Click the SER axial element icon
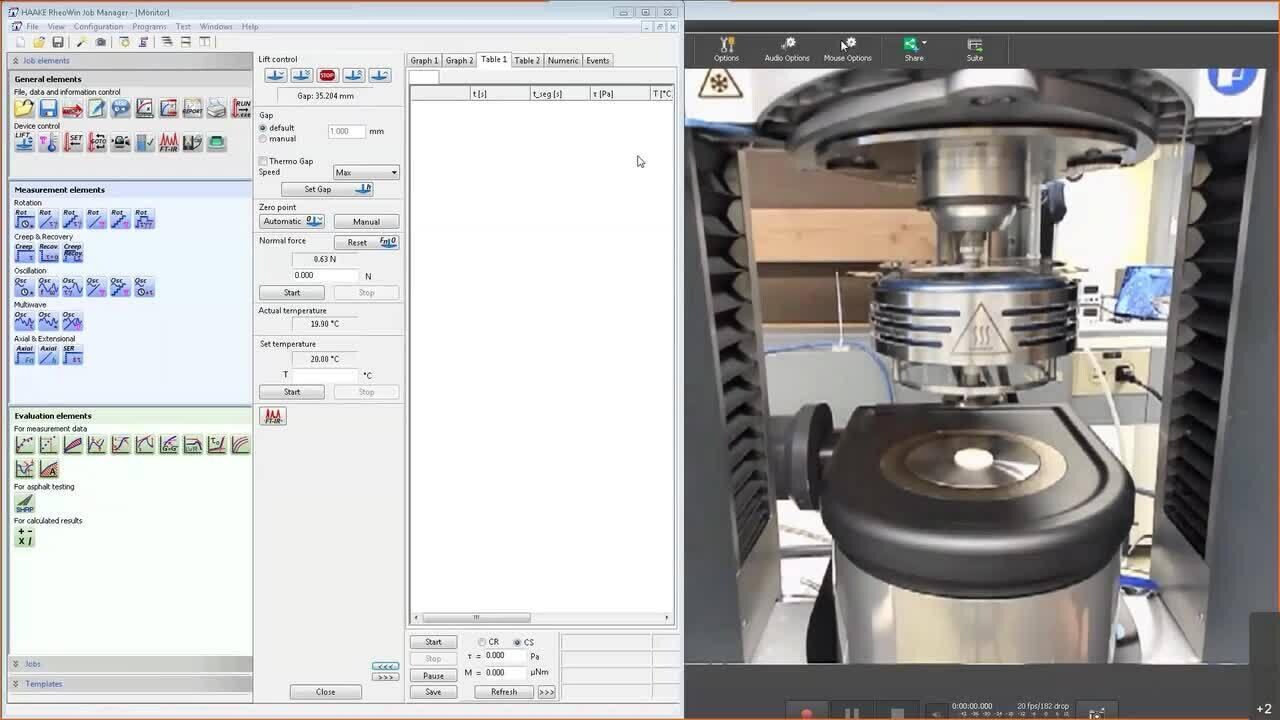This screenshot has width=1280, height=720. pos(72,355)
